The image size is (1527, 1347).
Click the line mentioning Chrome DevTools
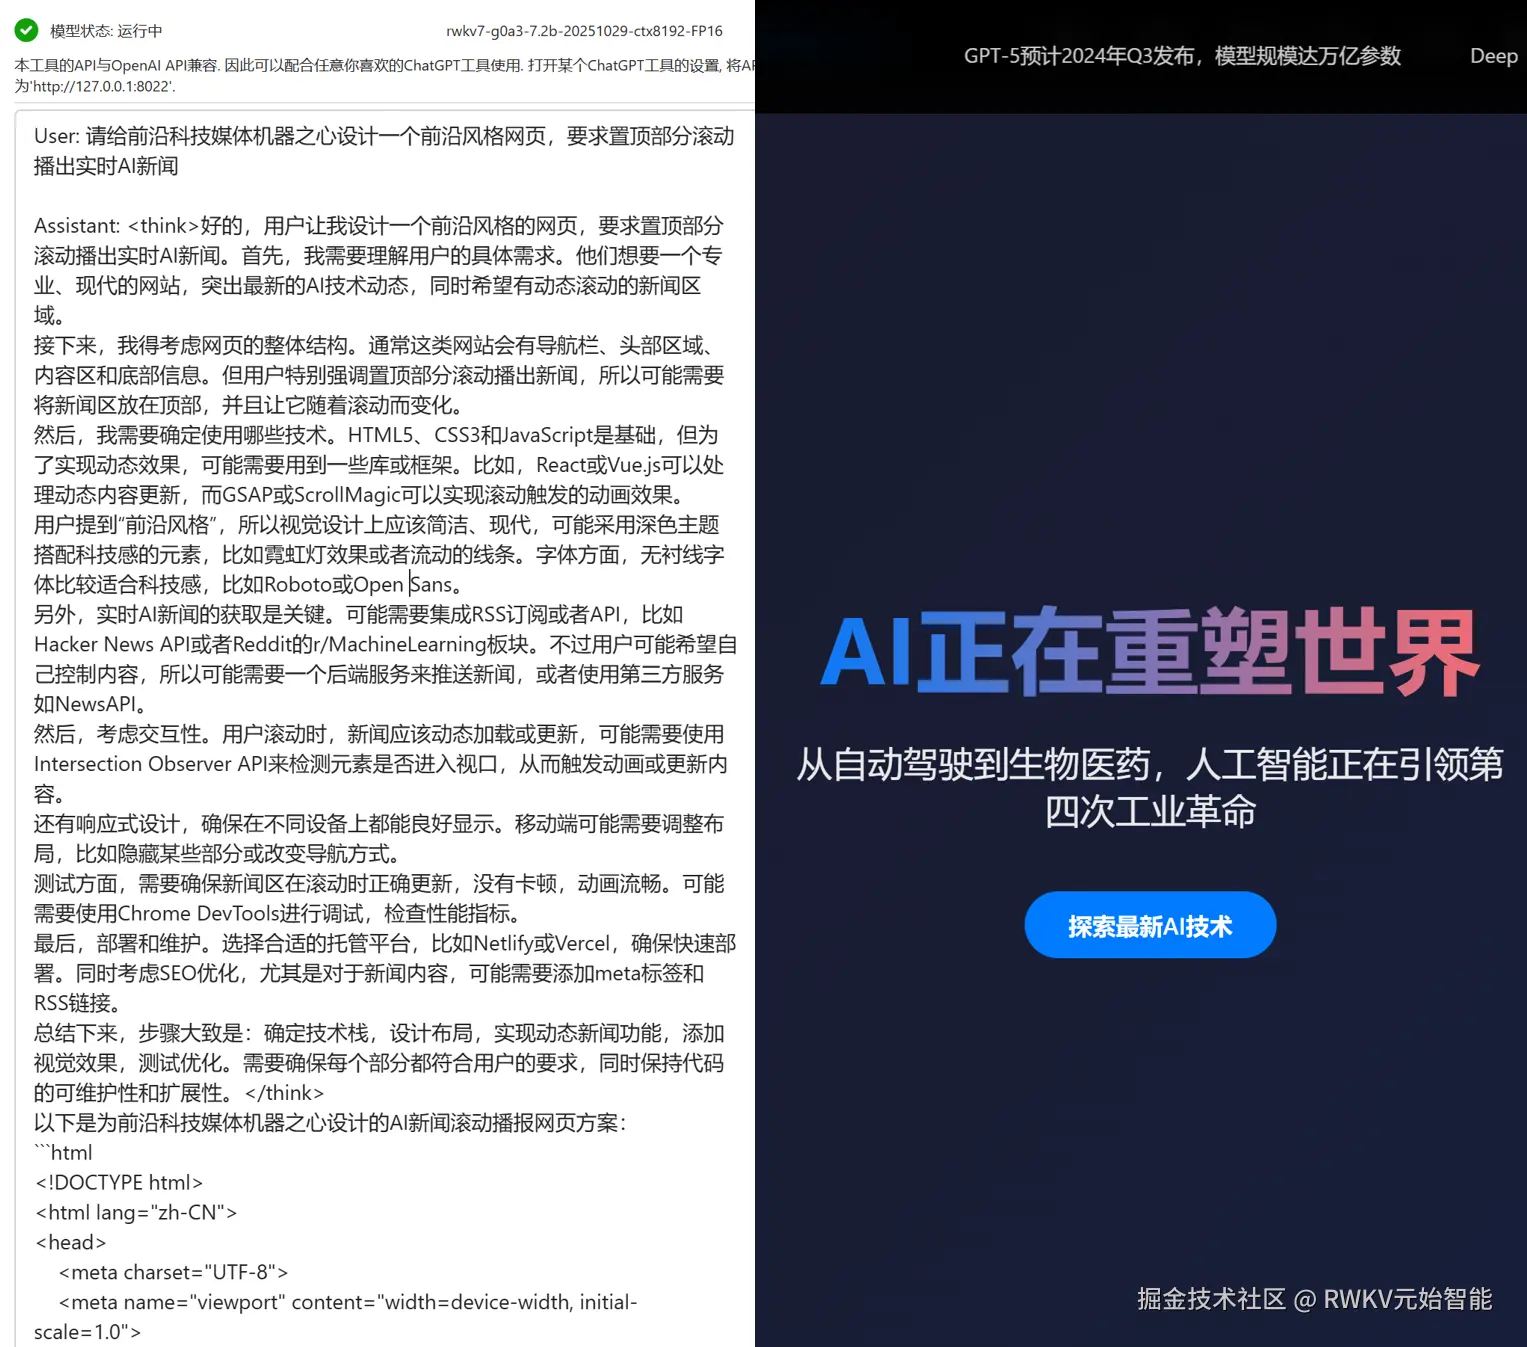pos(277,913)
